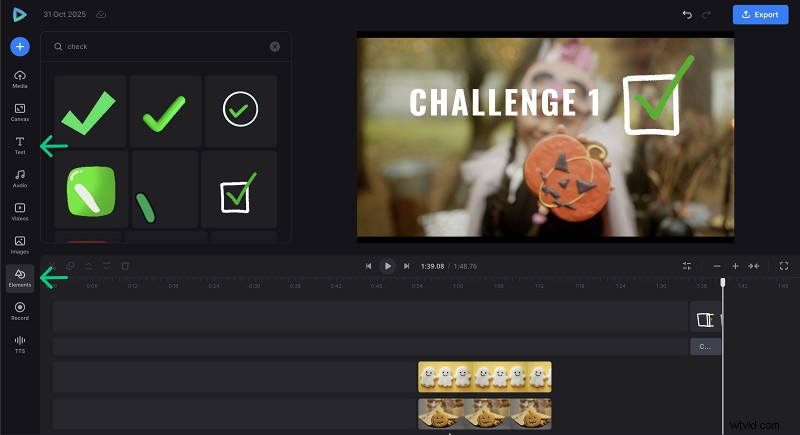Open the Record tool
800x435 pixels.
(20, 310)
